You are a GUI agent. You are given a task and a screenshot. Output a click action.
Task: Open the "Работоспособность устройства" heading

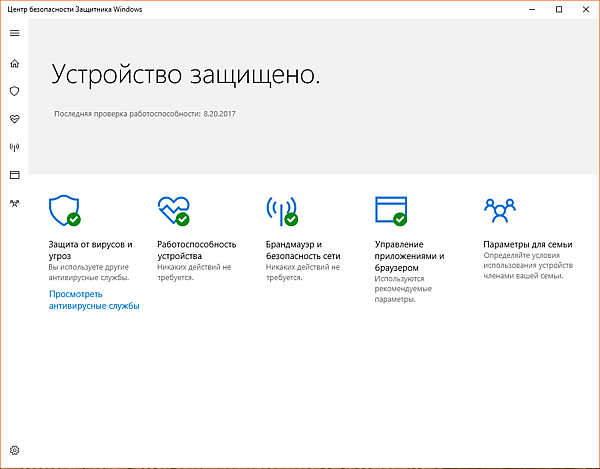pyautogui.click(x=197, y=250)
